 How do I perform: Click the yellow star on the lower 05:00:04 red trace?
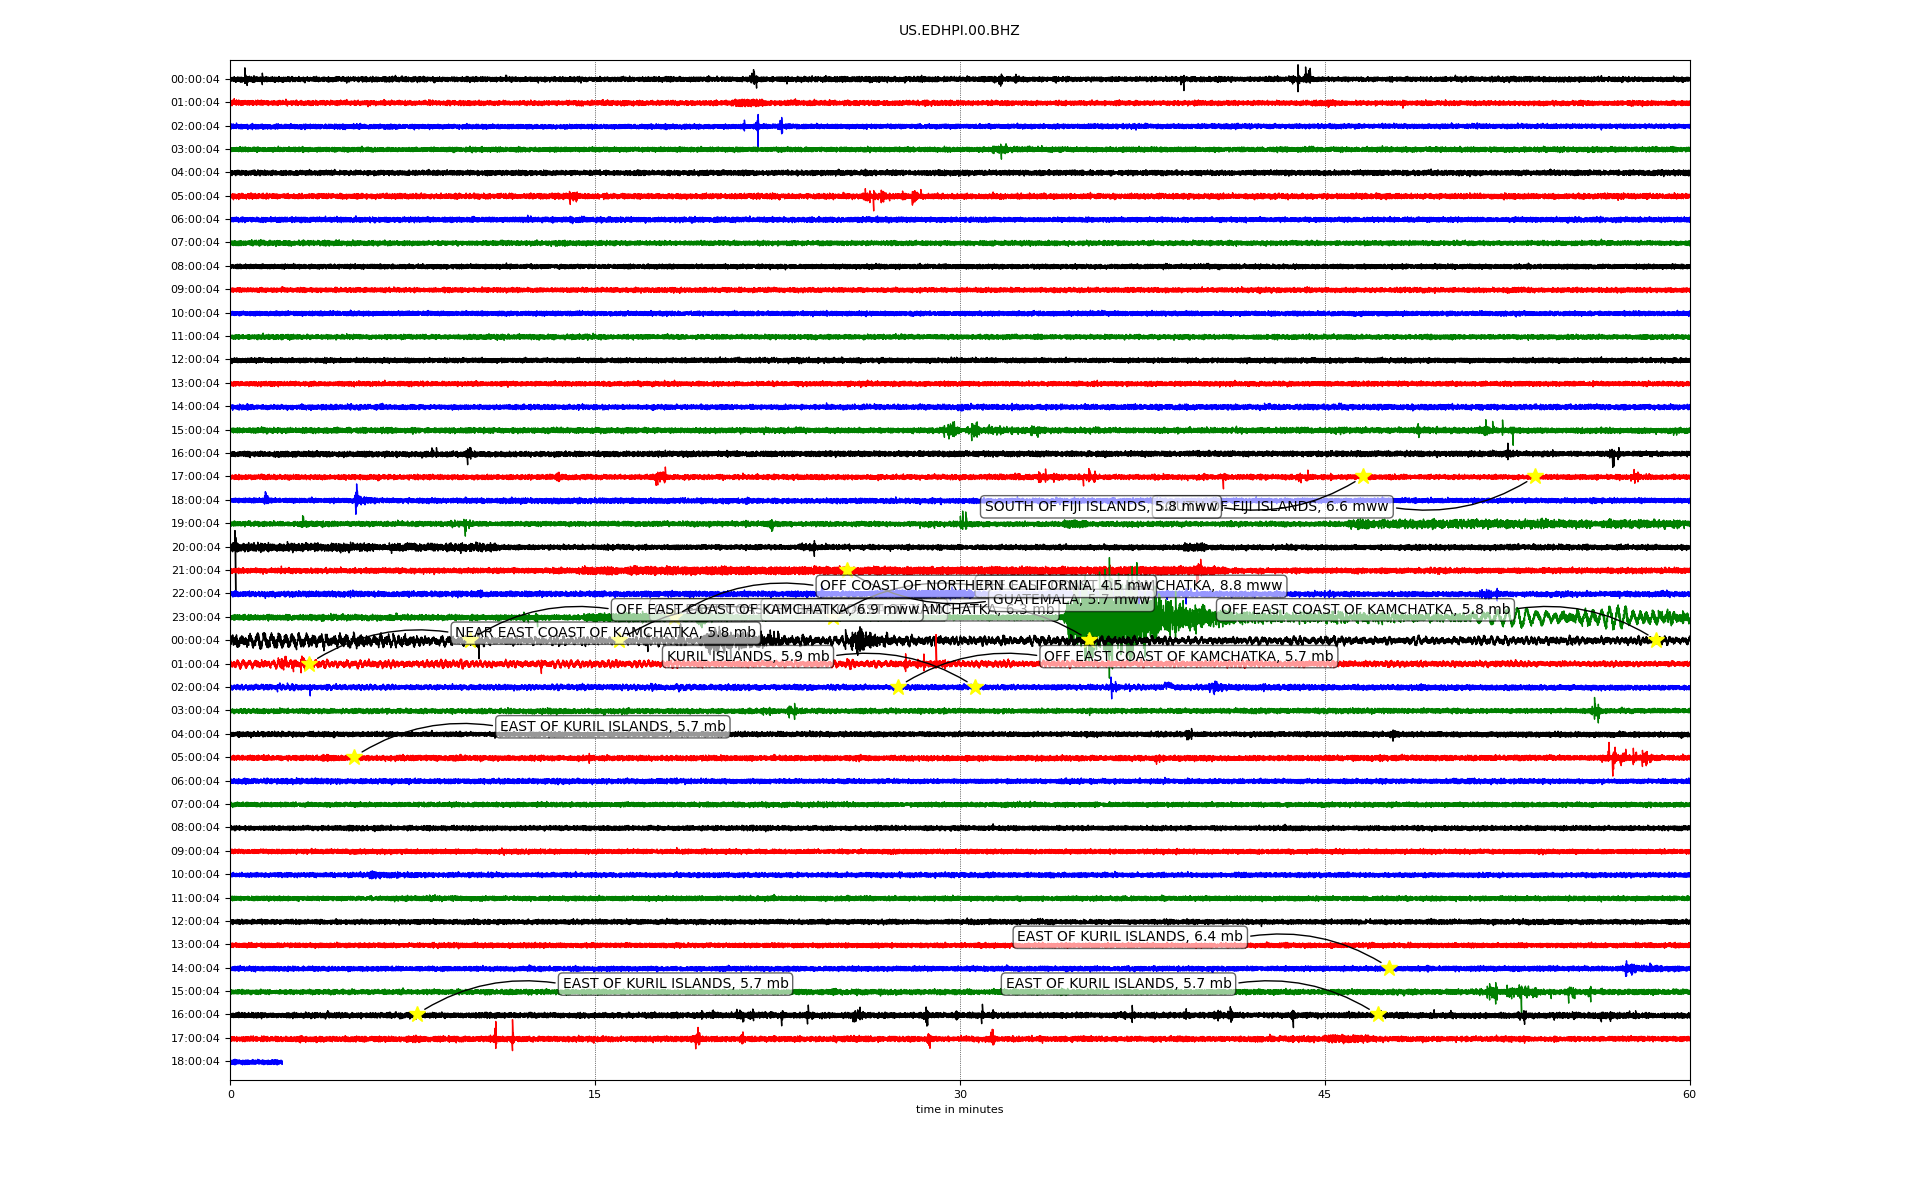click(354, 757)
